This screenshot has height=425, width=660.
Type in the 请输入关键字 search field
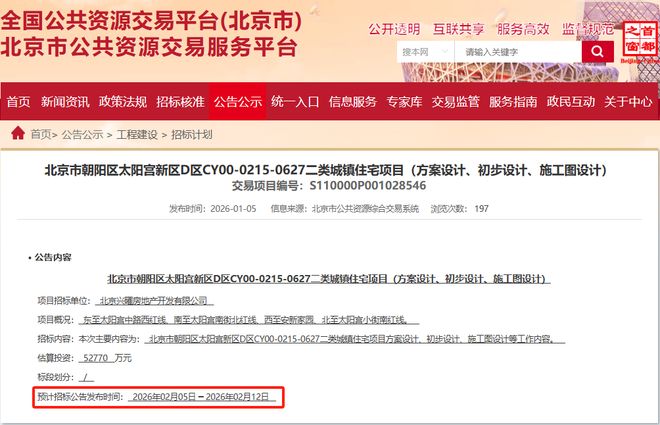[x=518, y=51]
